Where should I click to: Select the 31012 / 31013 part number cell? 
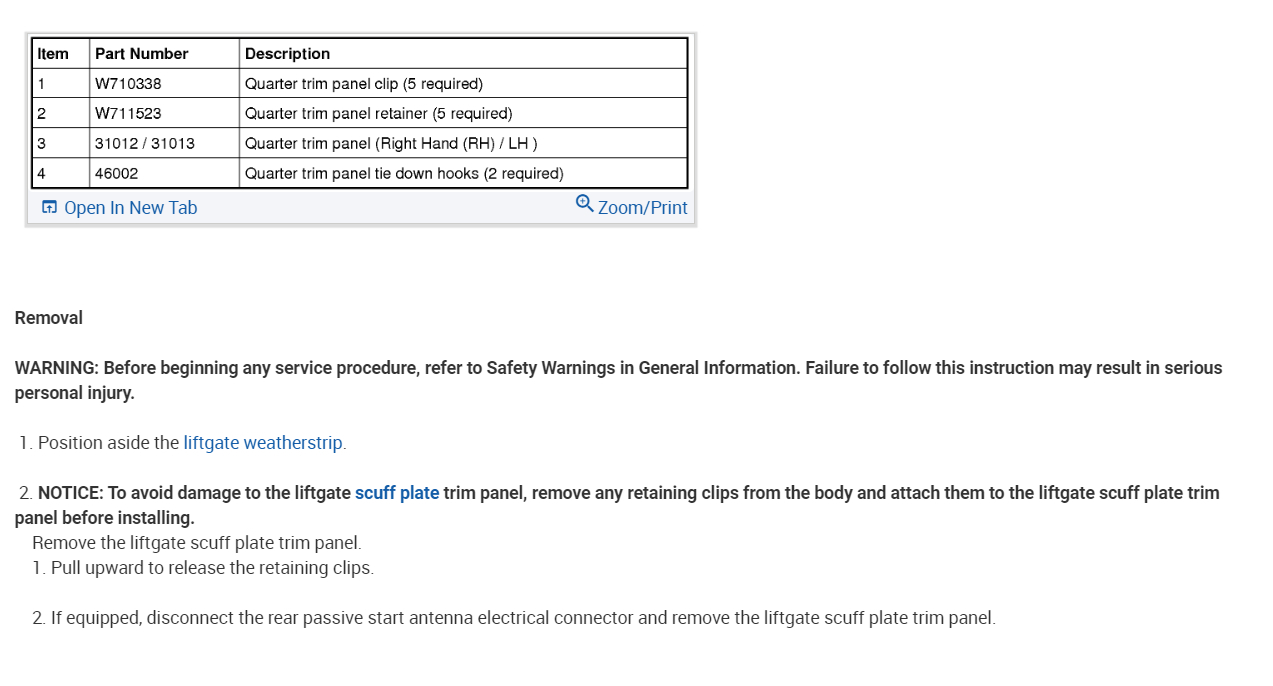(145, 144)
